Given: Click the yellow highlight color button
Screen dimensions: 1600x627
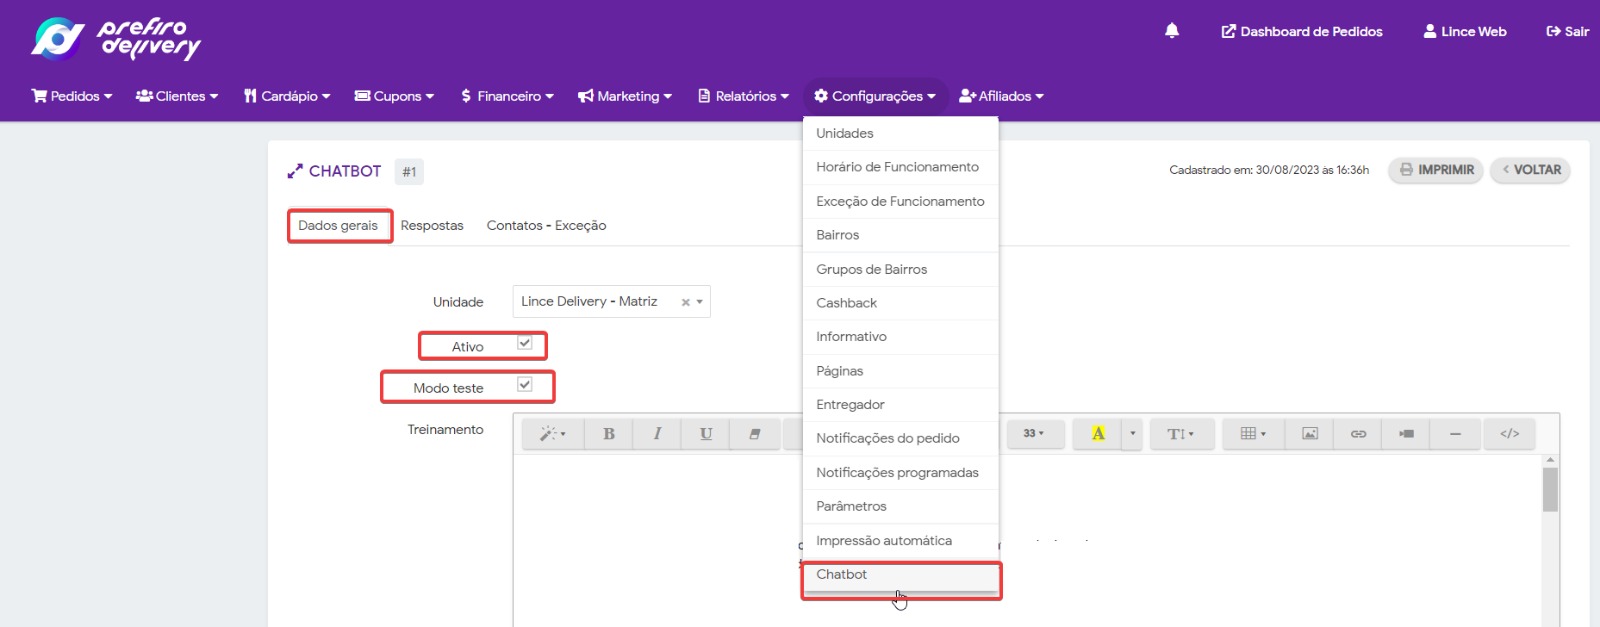Looking at the screenshot, I should coord(1098,434).
